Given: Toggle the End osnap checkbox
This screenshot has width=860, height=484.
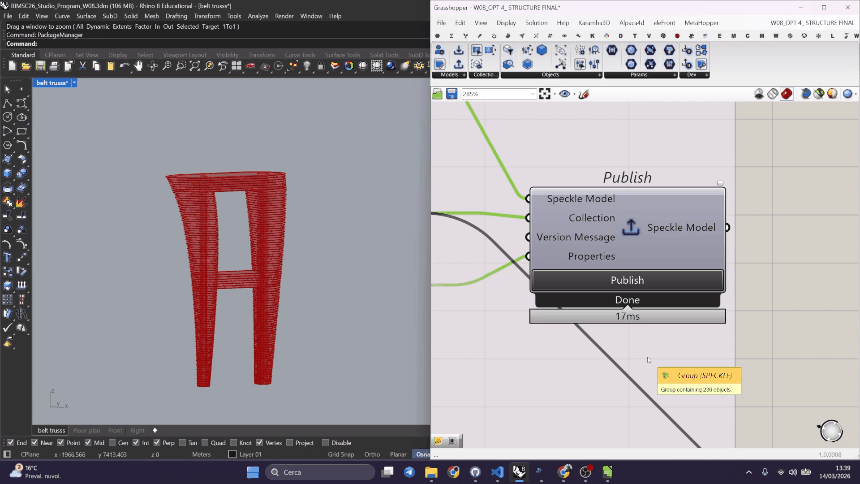Looking at the screenshot, I should tap(11, 442).
